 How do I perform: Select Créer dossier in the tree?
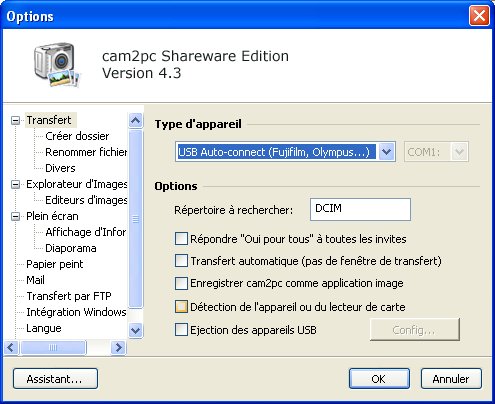point(77,136)
